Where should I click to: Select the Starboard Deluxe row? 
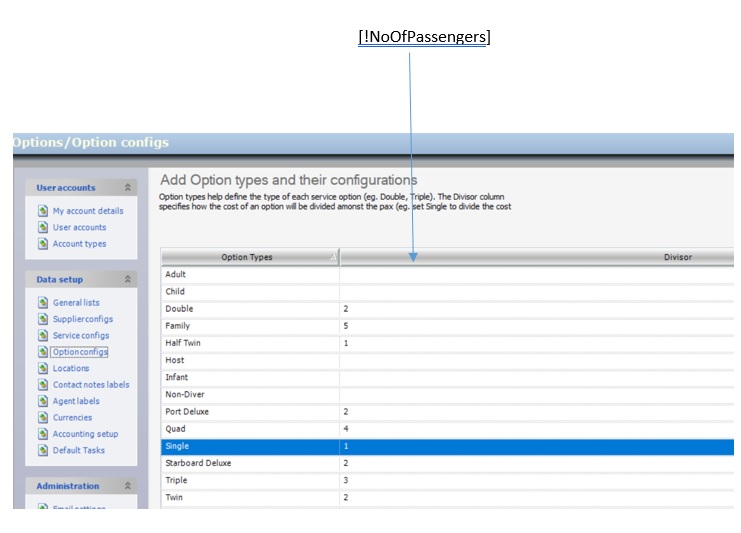(198, 463)
